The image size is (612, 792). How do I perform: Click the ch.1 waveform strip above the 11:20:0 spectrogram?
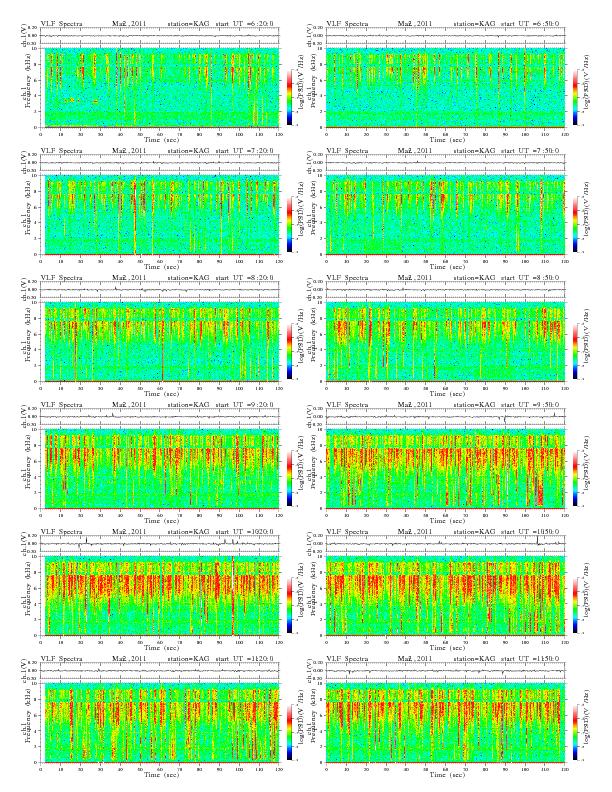click(x=160, y=671)
